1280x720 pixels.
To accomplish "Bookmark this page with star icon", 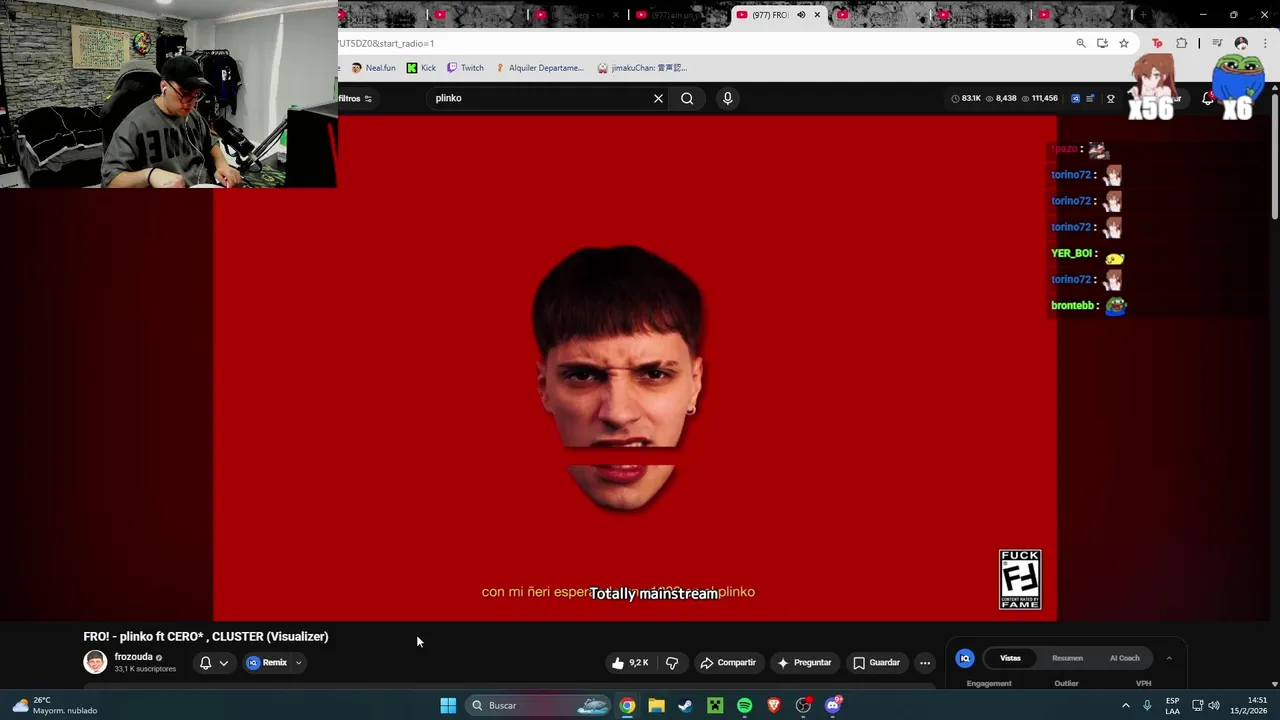I will coord(1124,43).
